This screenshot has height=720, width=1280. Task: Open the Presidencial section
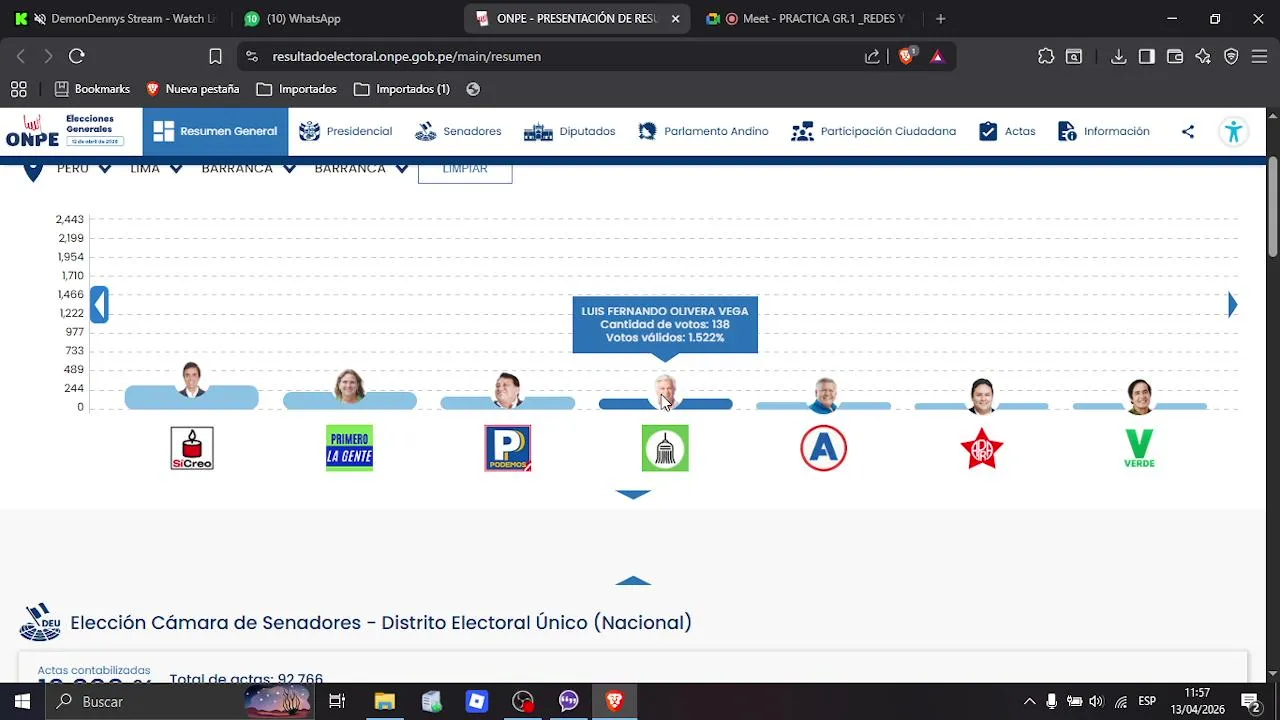[345, 131]
